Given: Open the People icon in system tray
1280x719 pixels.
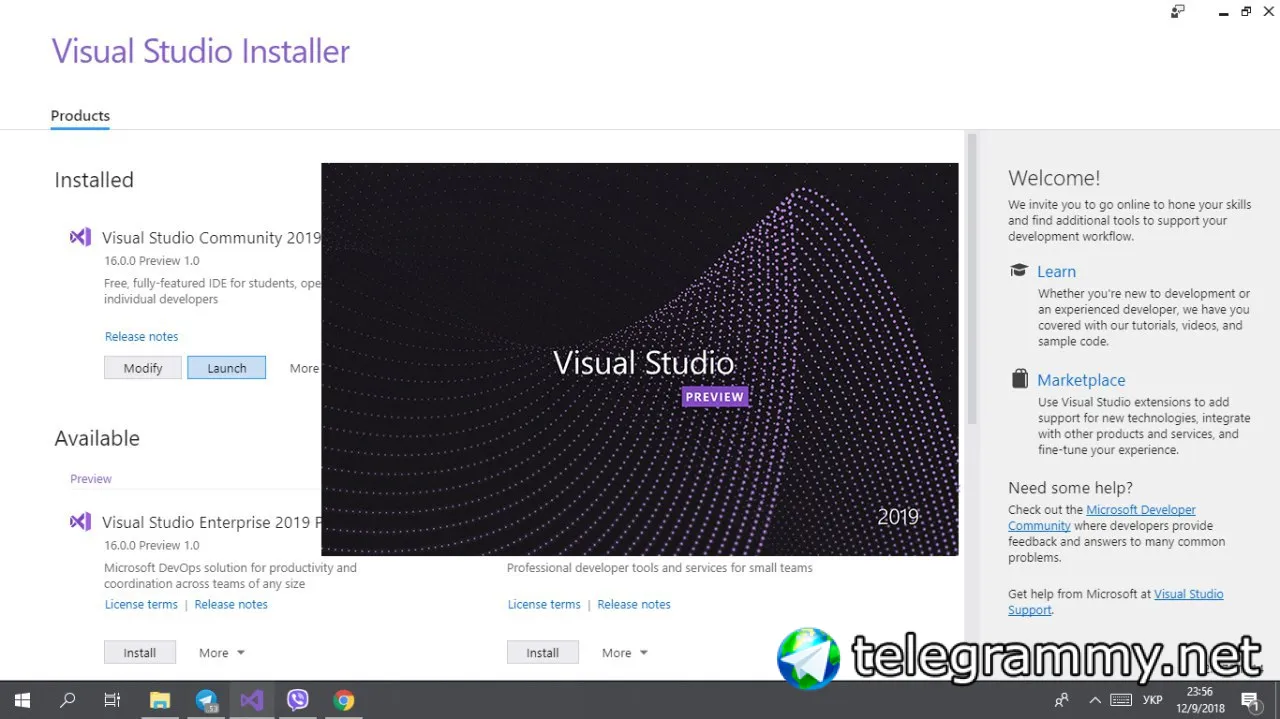Looking at the screenshot, I should (1062, 700).
